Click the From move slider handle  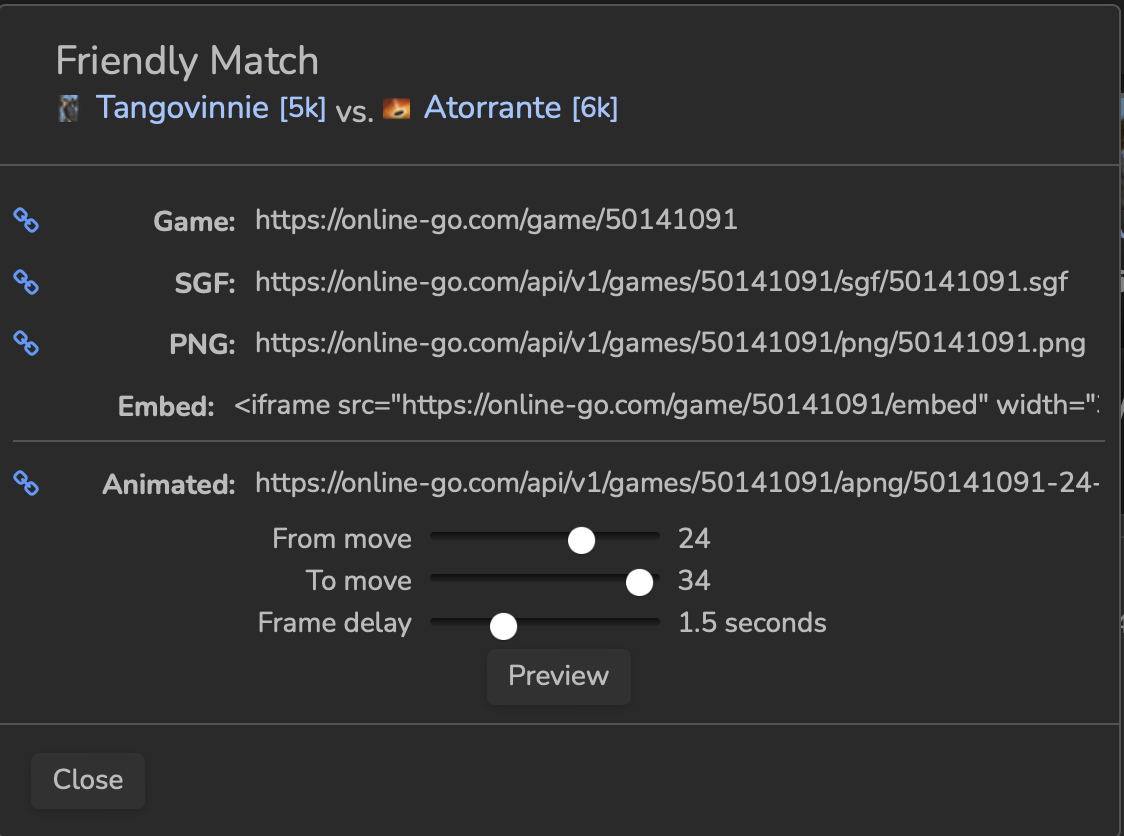[x=581, y=540]
